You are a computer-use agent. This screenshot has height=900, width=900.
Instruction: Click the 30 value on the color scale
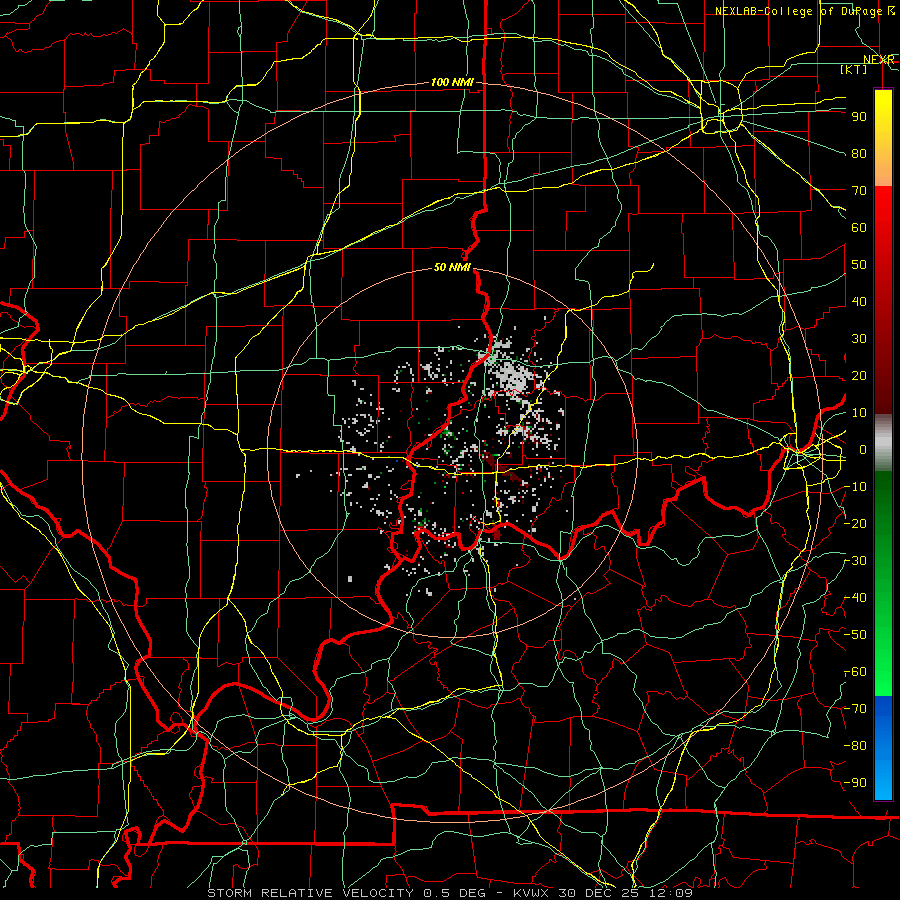[x=859, y=339]
